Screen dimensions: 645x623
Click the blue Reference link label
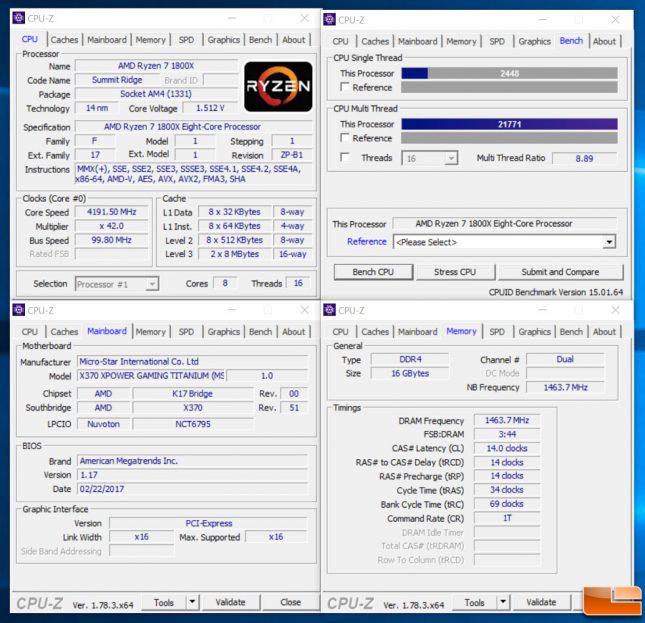(367, 241)
